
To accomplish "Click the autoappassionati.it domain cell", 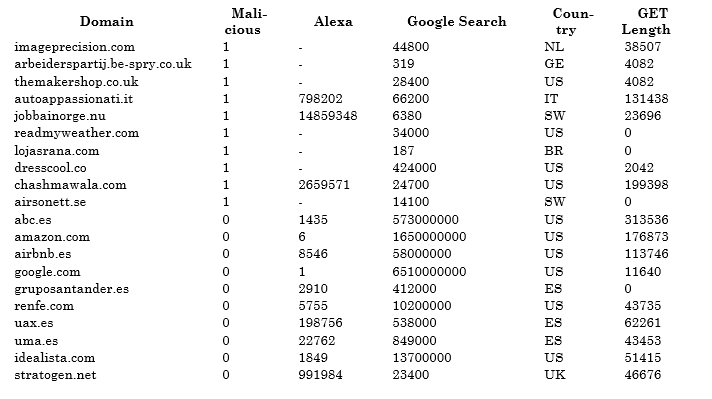I will tap(74, 99).
